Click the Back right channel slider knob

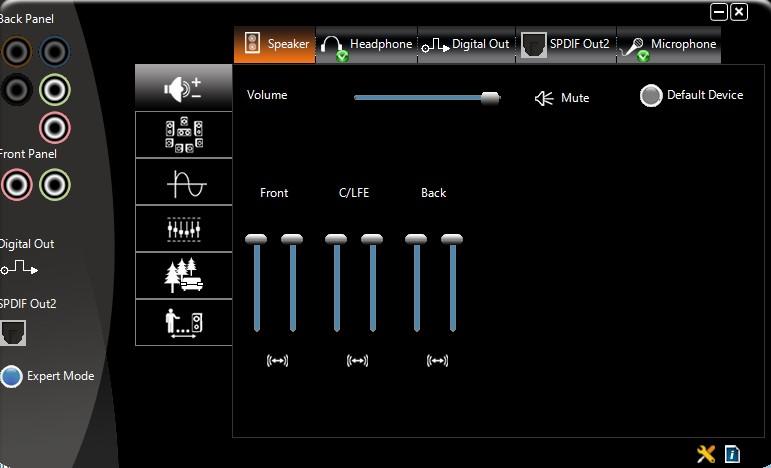click(452, 239)
